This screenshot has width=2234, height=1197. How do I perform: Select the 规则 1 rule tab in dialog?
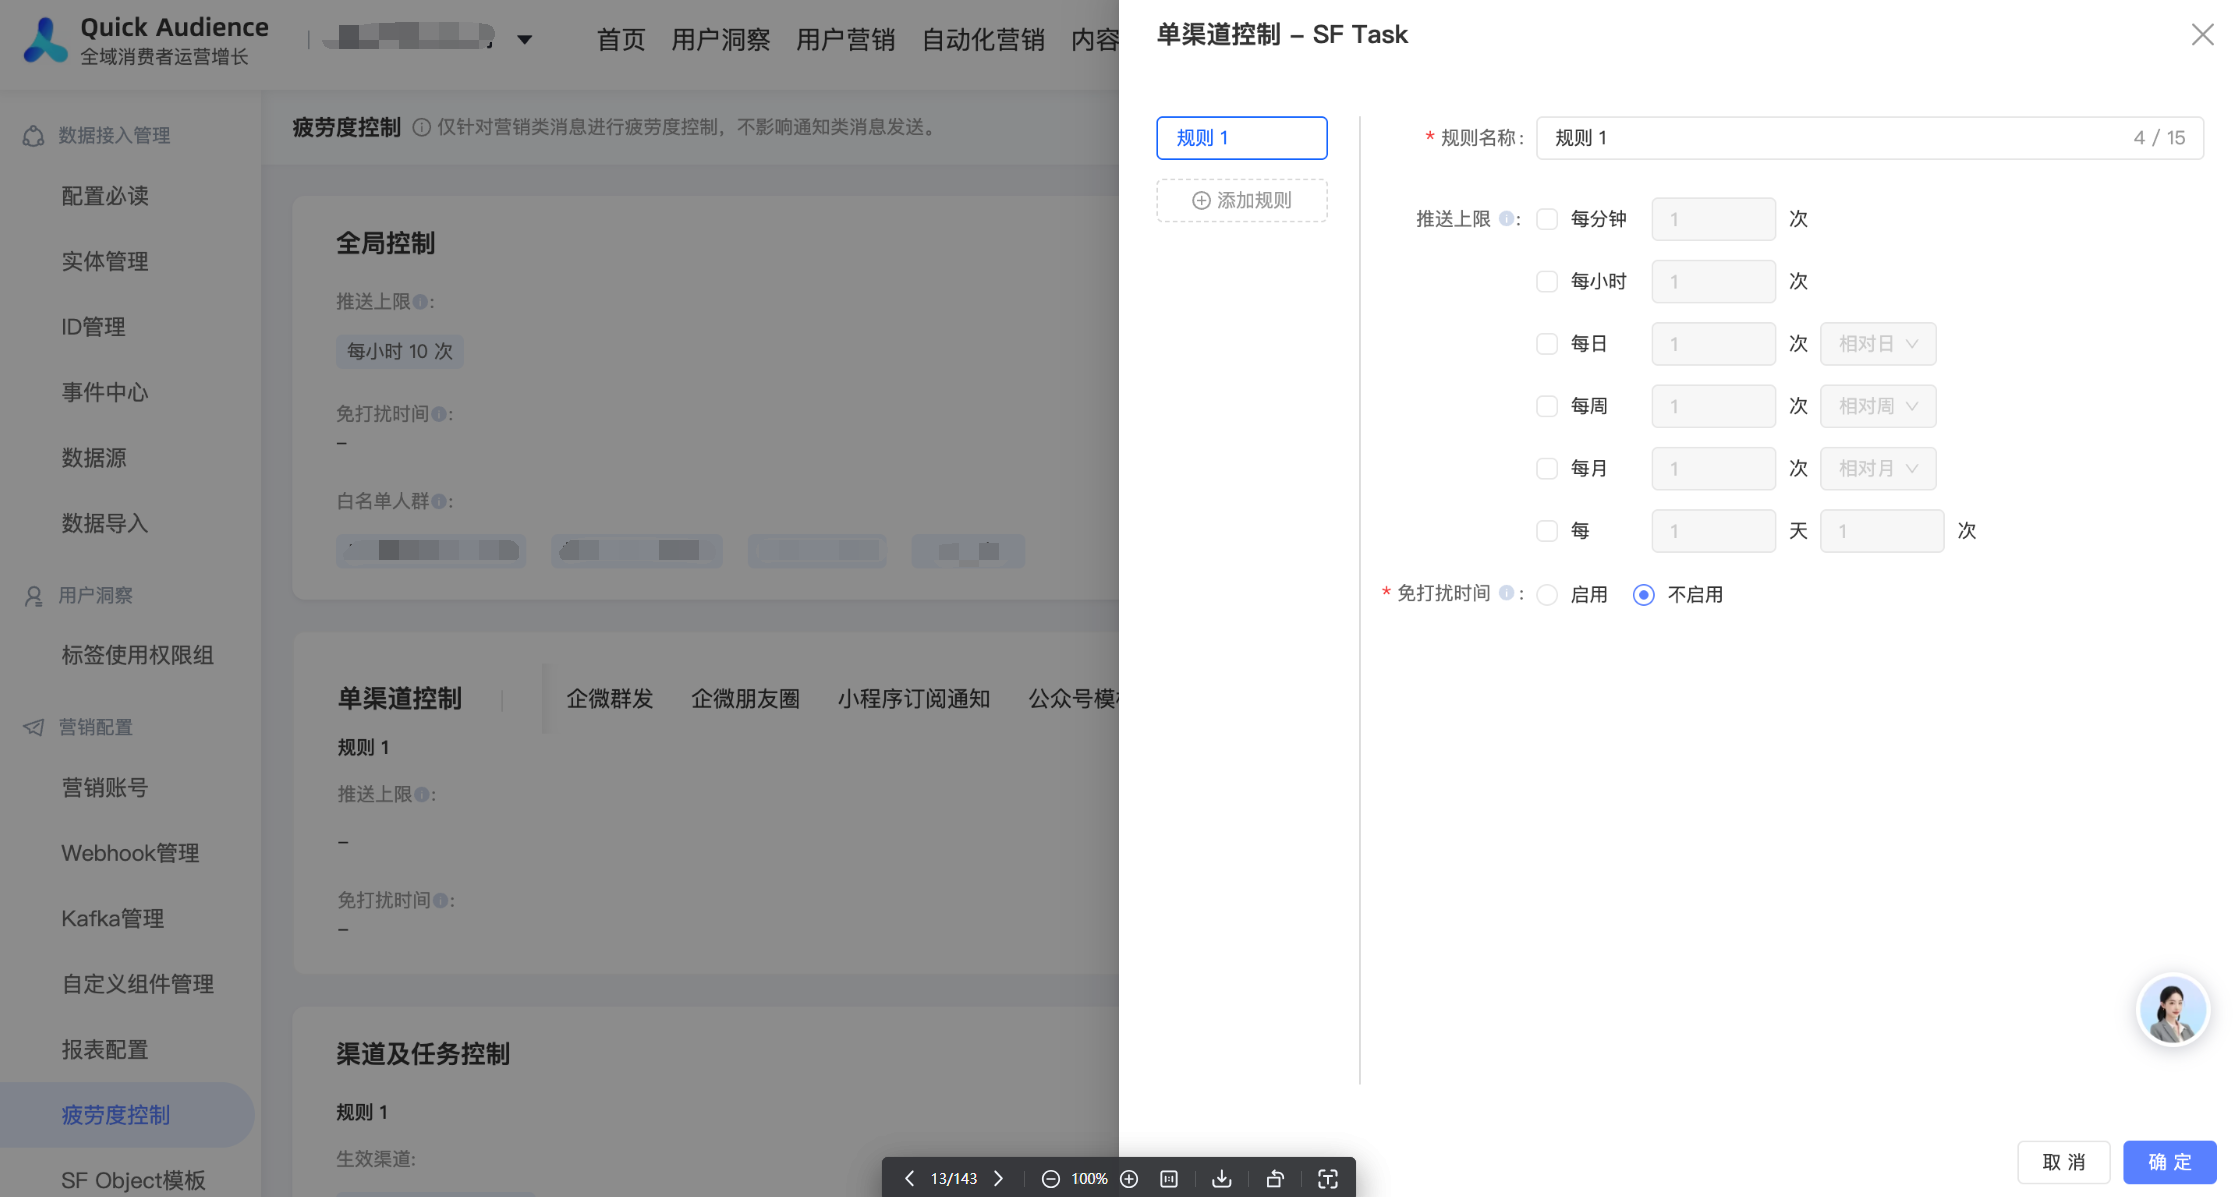(x=1242, y=138)
